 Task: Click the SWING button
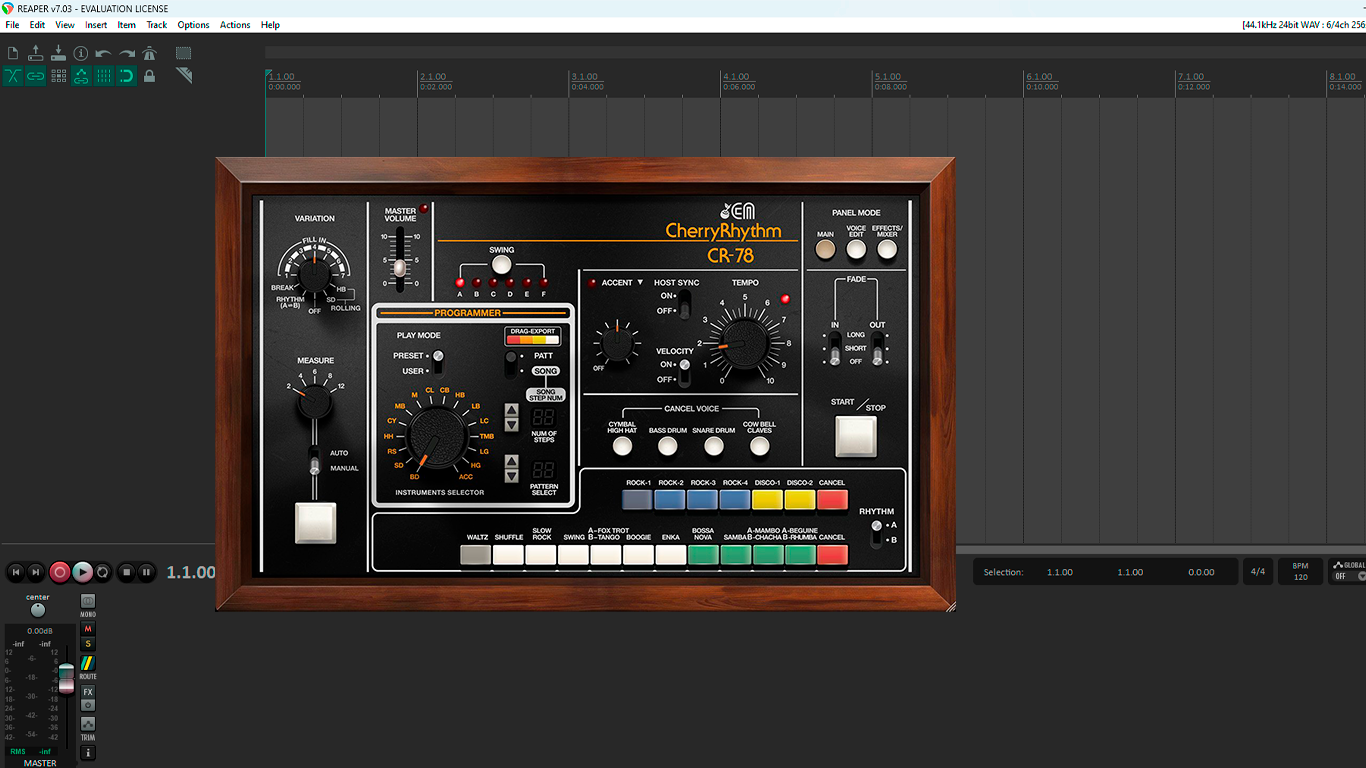[x=502, y=265]
